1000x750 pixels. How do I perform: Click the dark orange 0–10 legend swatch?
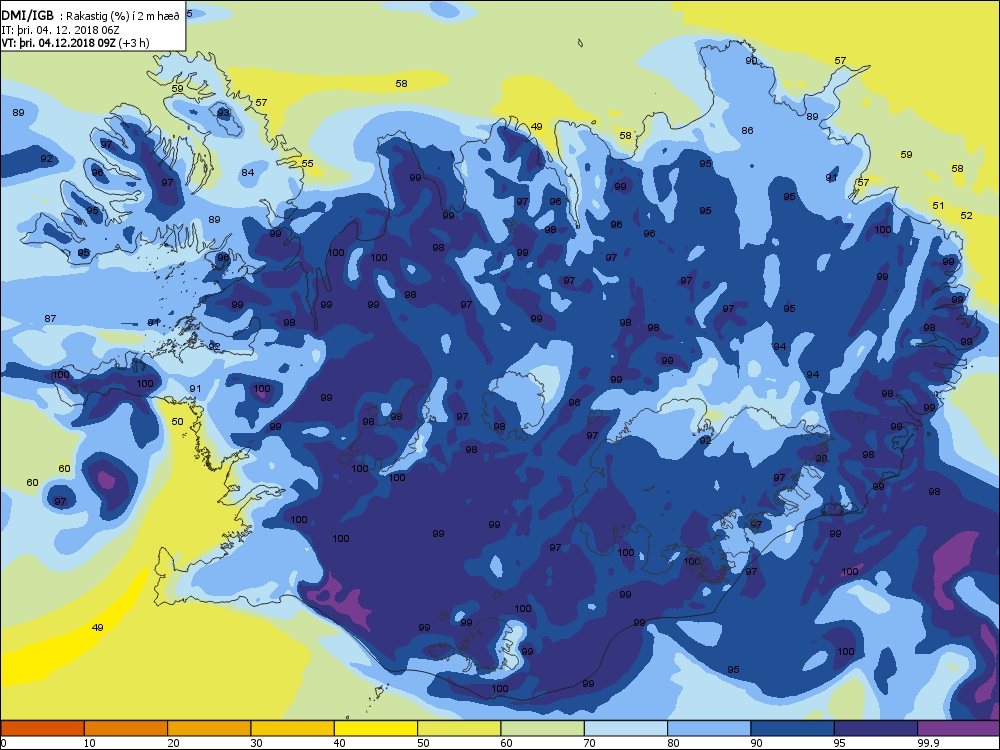click(42, 728)
